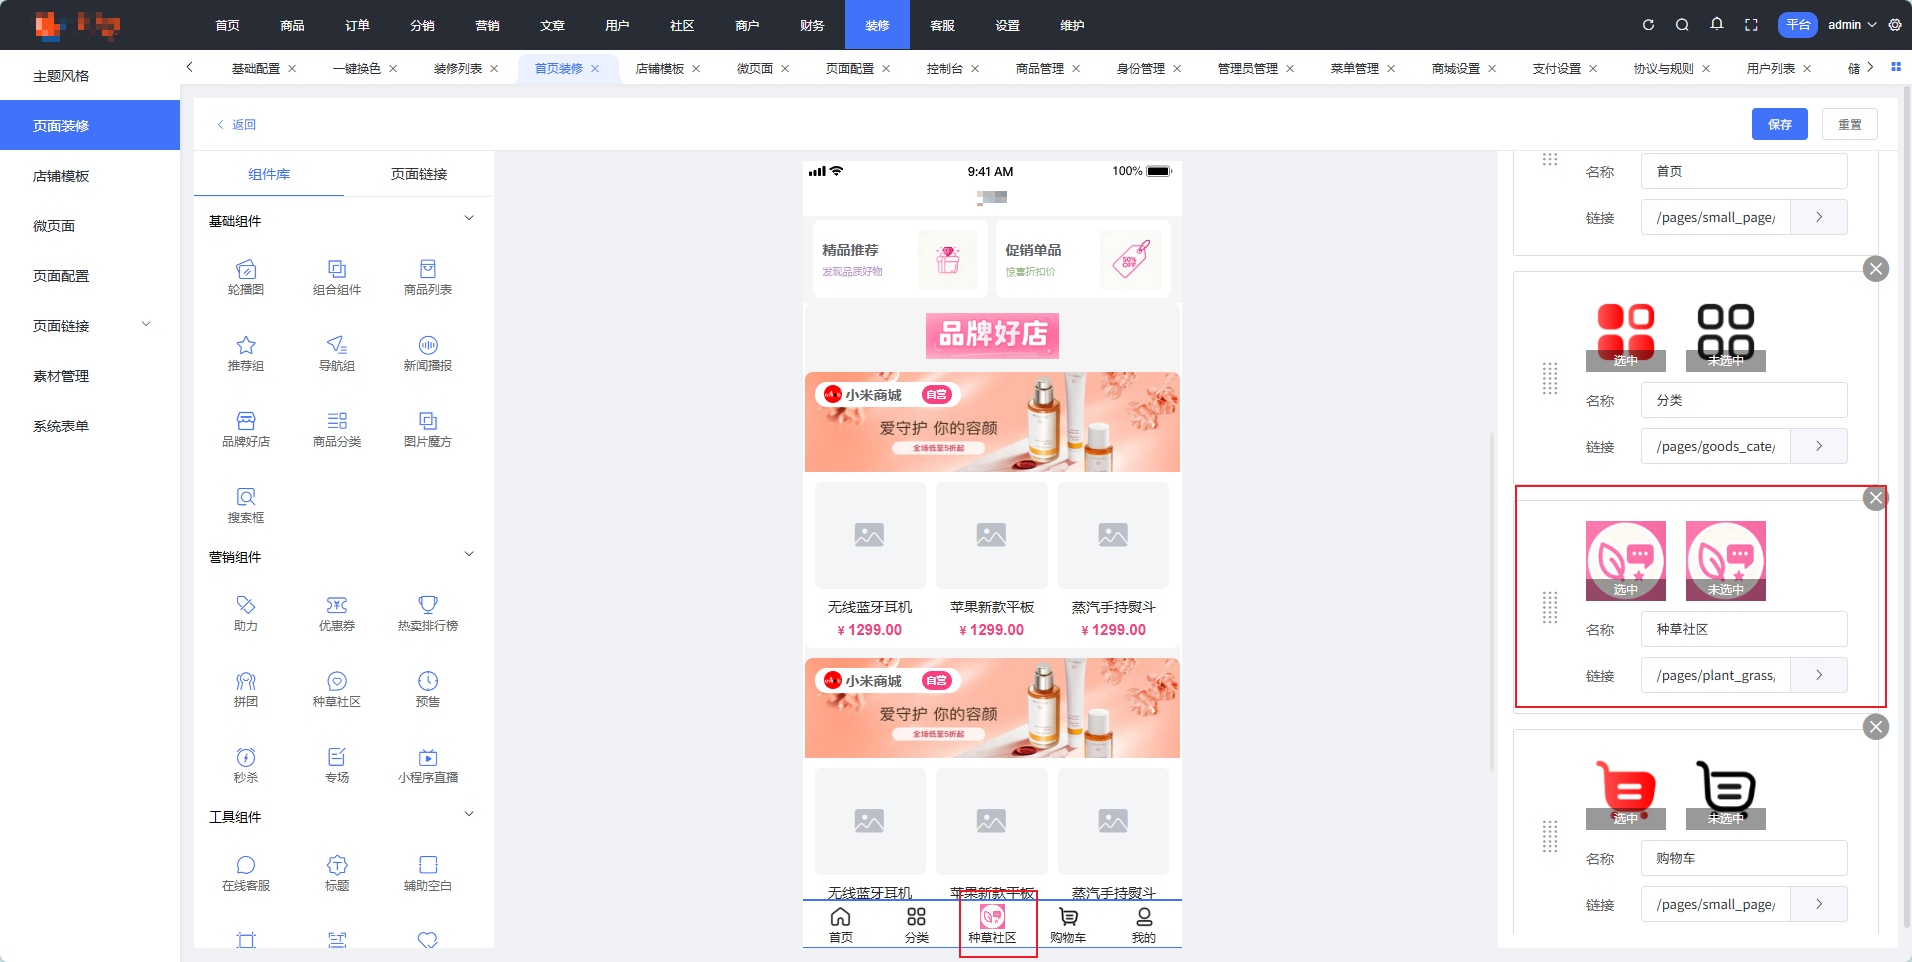This screenshot has height=962, width=1912.
Task: Collapse the 基础组件 section
Action: point(469,219)
